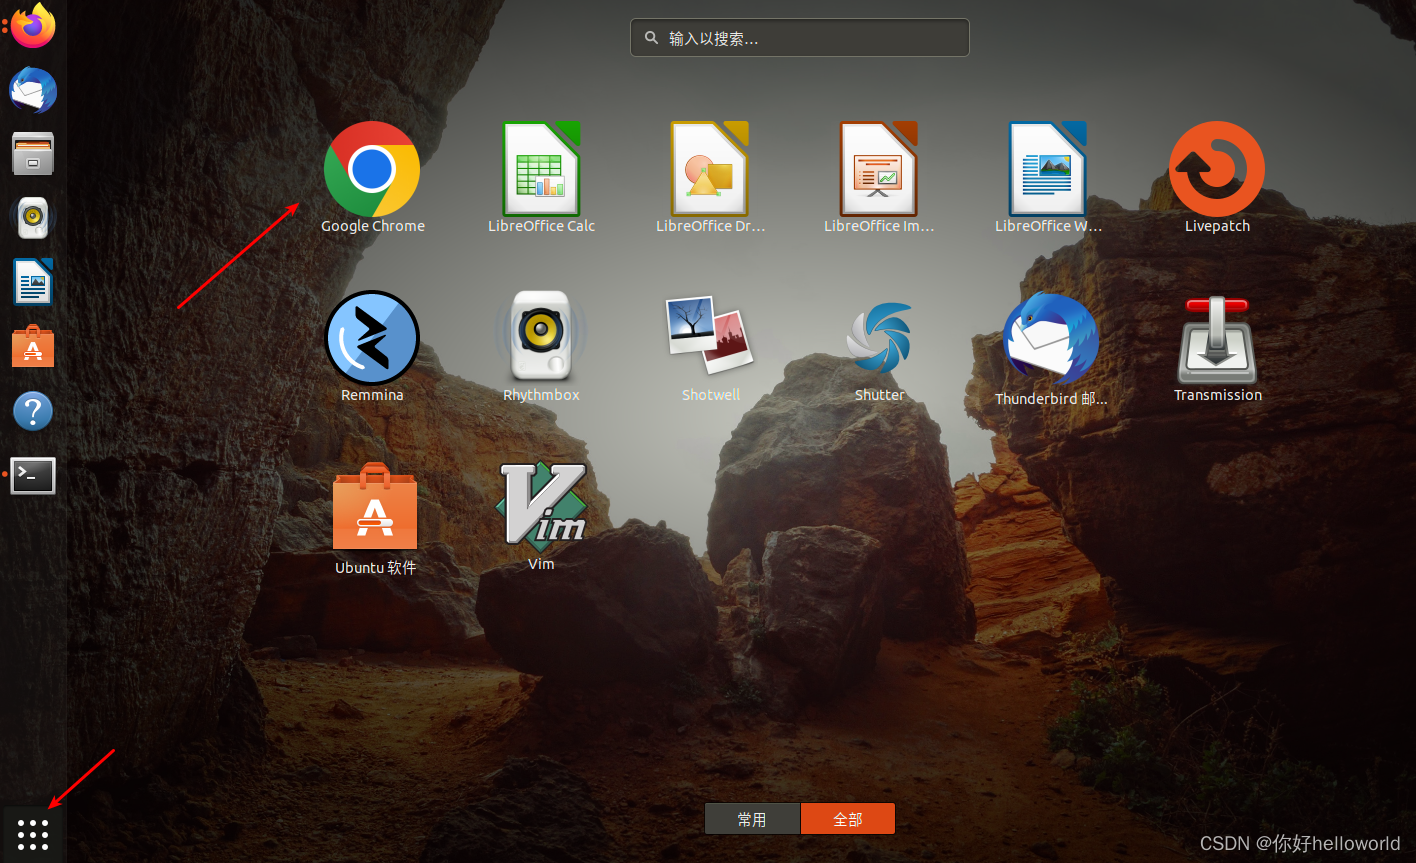The height and width of the screenshot is (863, 1416).
Task: Launch Livepatch
Action: [1217, 170]
